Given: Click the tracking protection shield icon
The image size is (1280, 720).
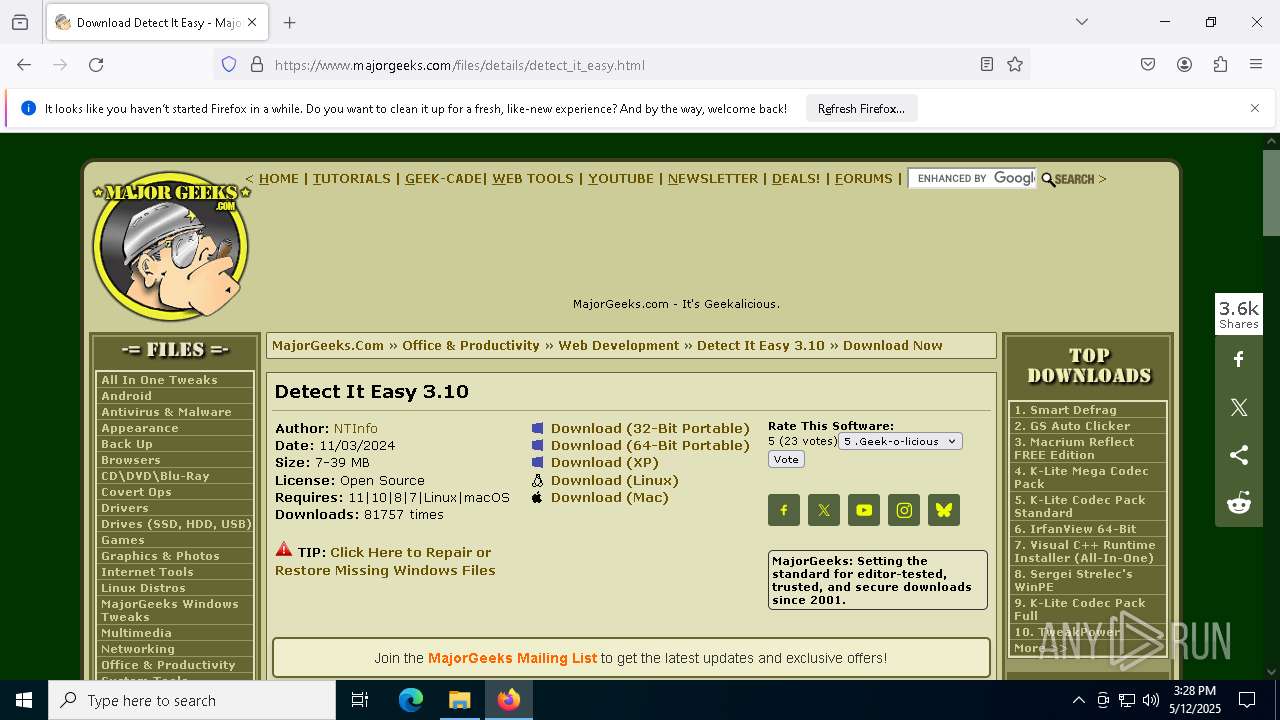Looking at the screenshot, I should [229, 65].
